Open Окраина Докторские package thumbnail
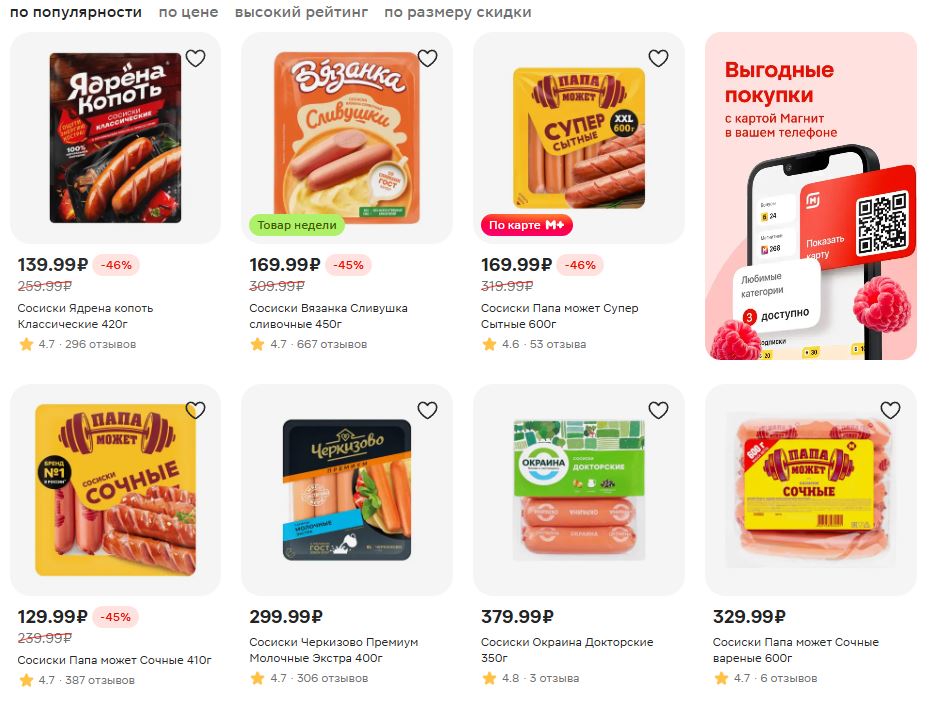Viewport: 934px width, 703px height. coord(579,490)
